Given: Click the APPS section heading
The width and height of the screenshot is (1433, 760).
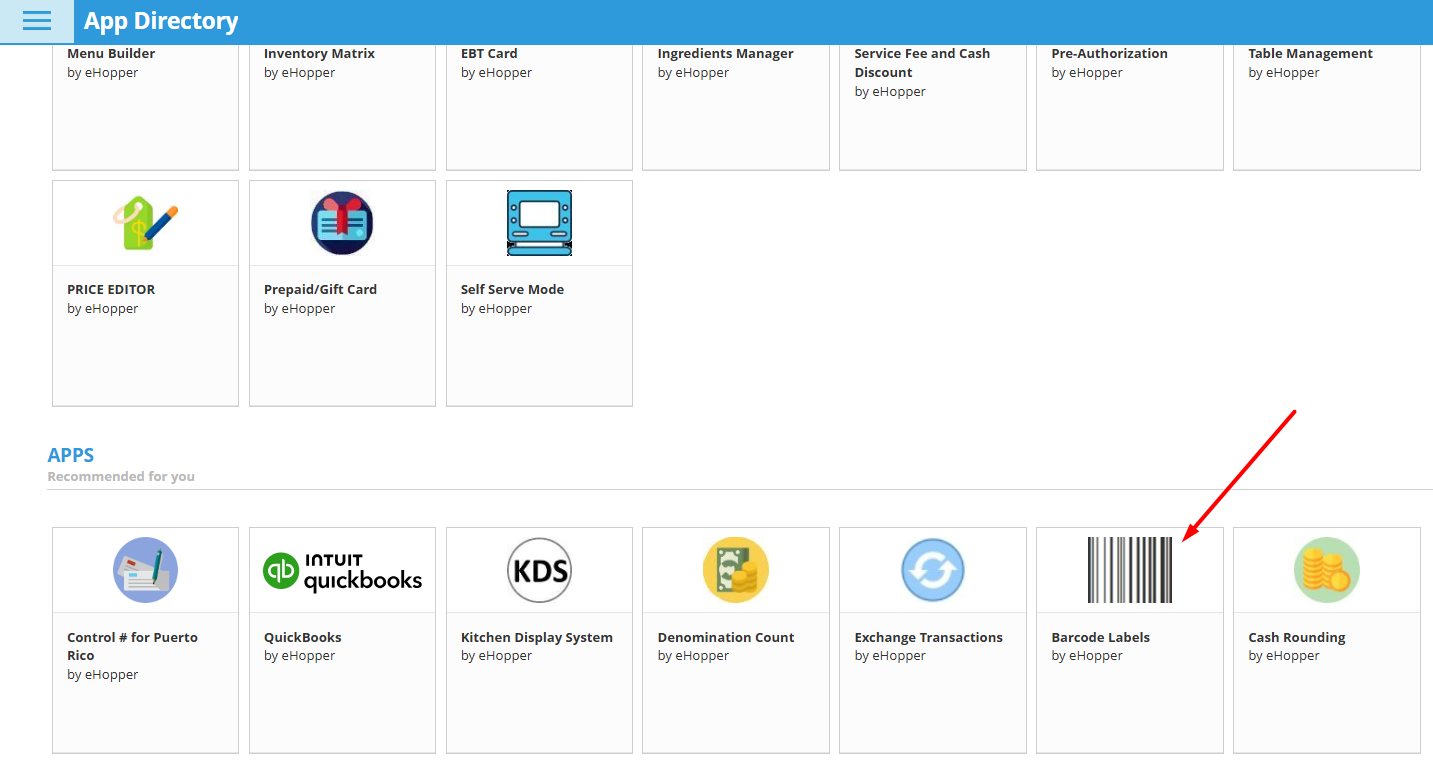Looking at the screenshot, I should coord(71,455).
